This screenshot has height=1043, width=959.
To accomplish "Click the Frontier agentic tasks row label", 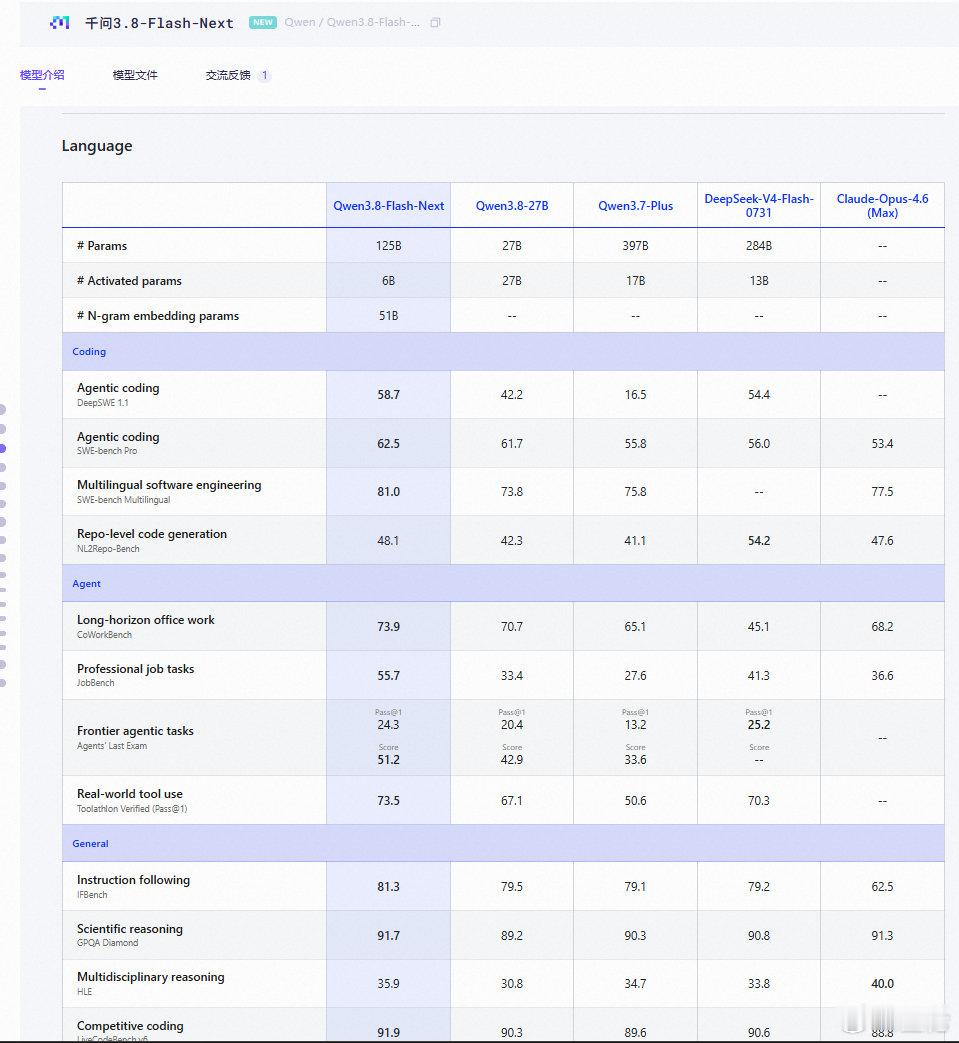I will tap(135, 730).
